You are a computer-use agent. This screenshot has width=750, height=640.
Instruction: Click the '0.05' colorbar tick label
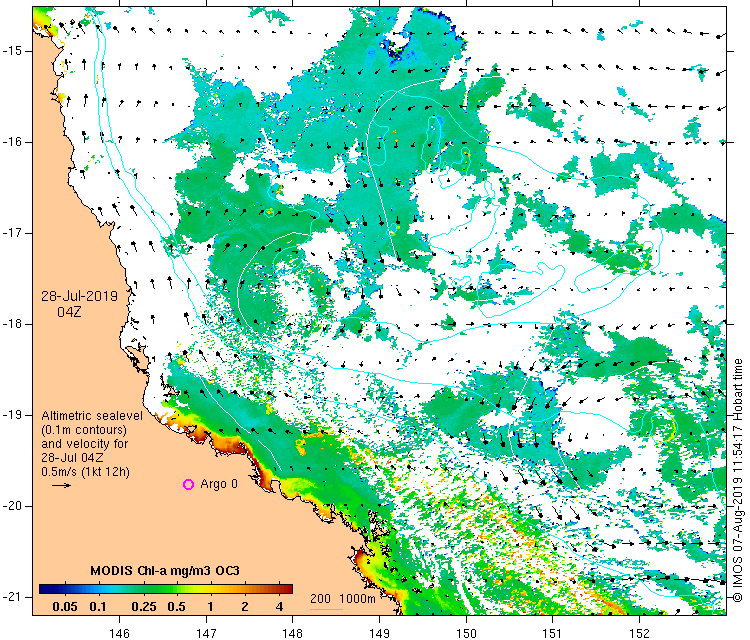point(65,607)
